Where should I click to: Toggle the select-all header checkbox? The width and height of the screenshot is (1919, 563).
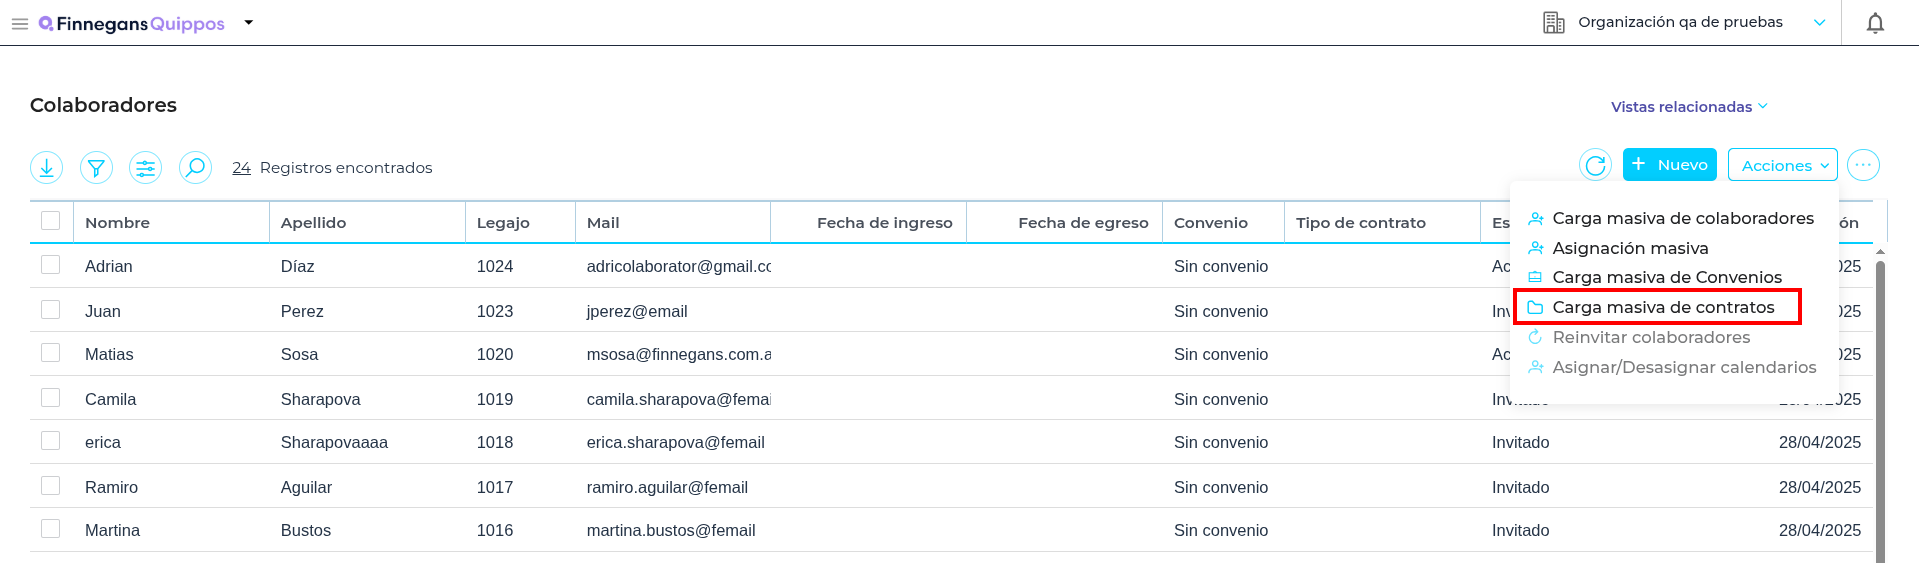(51, 221)
